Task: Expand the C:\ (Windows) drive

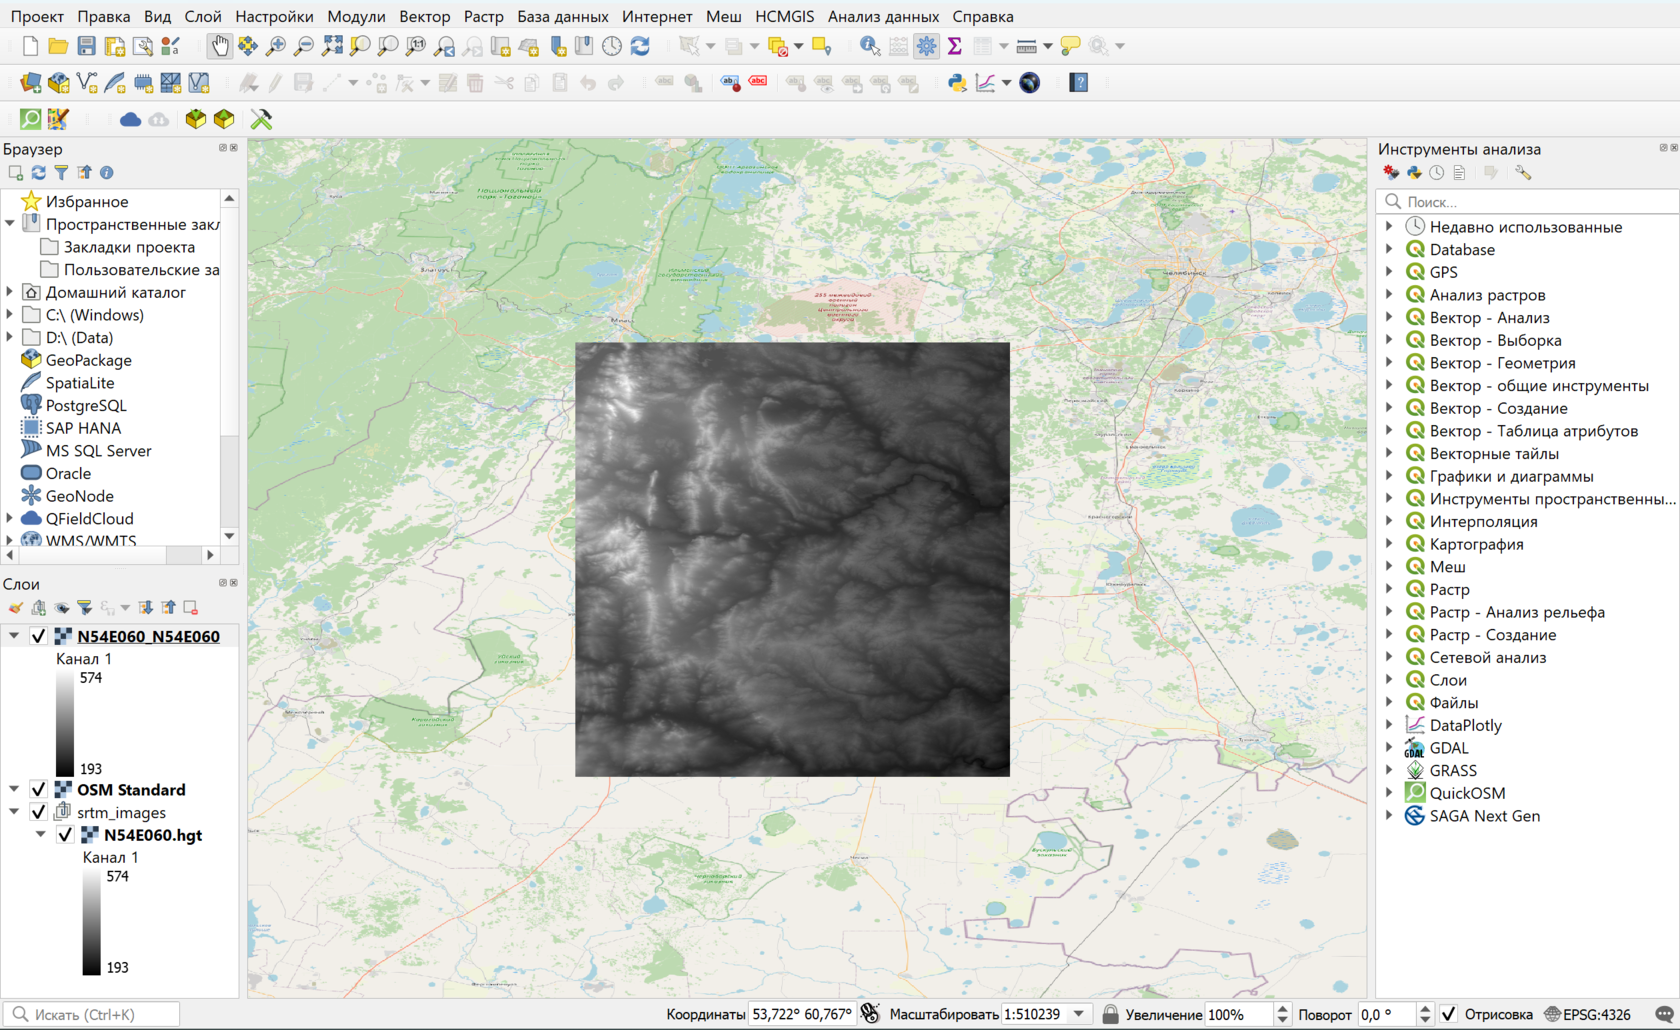Action: pos(10,315)
